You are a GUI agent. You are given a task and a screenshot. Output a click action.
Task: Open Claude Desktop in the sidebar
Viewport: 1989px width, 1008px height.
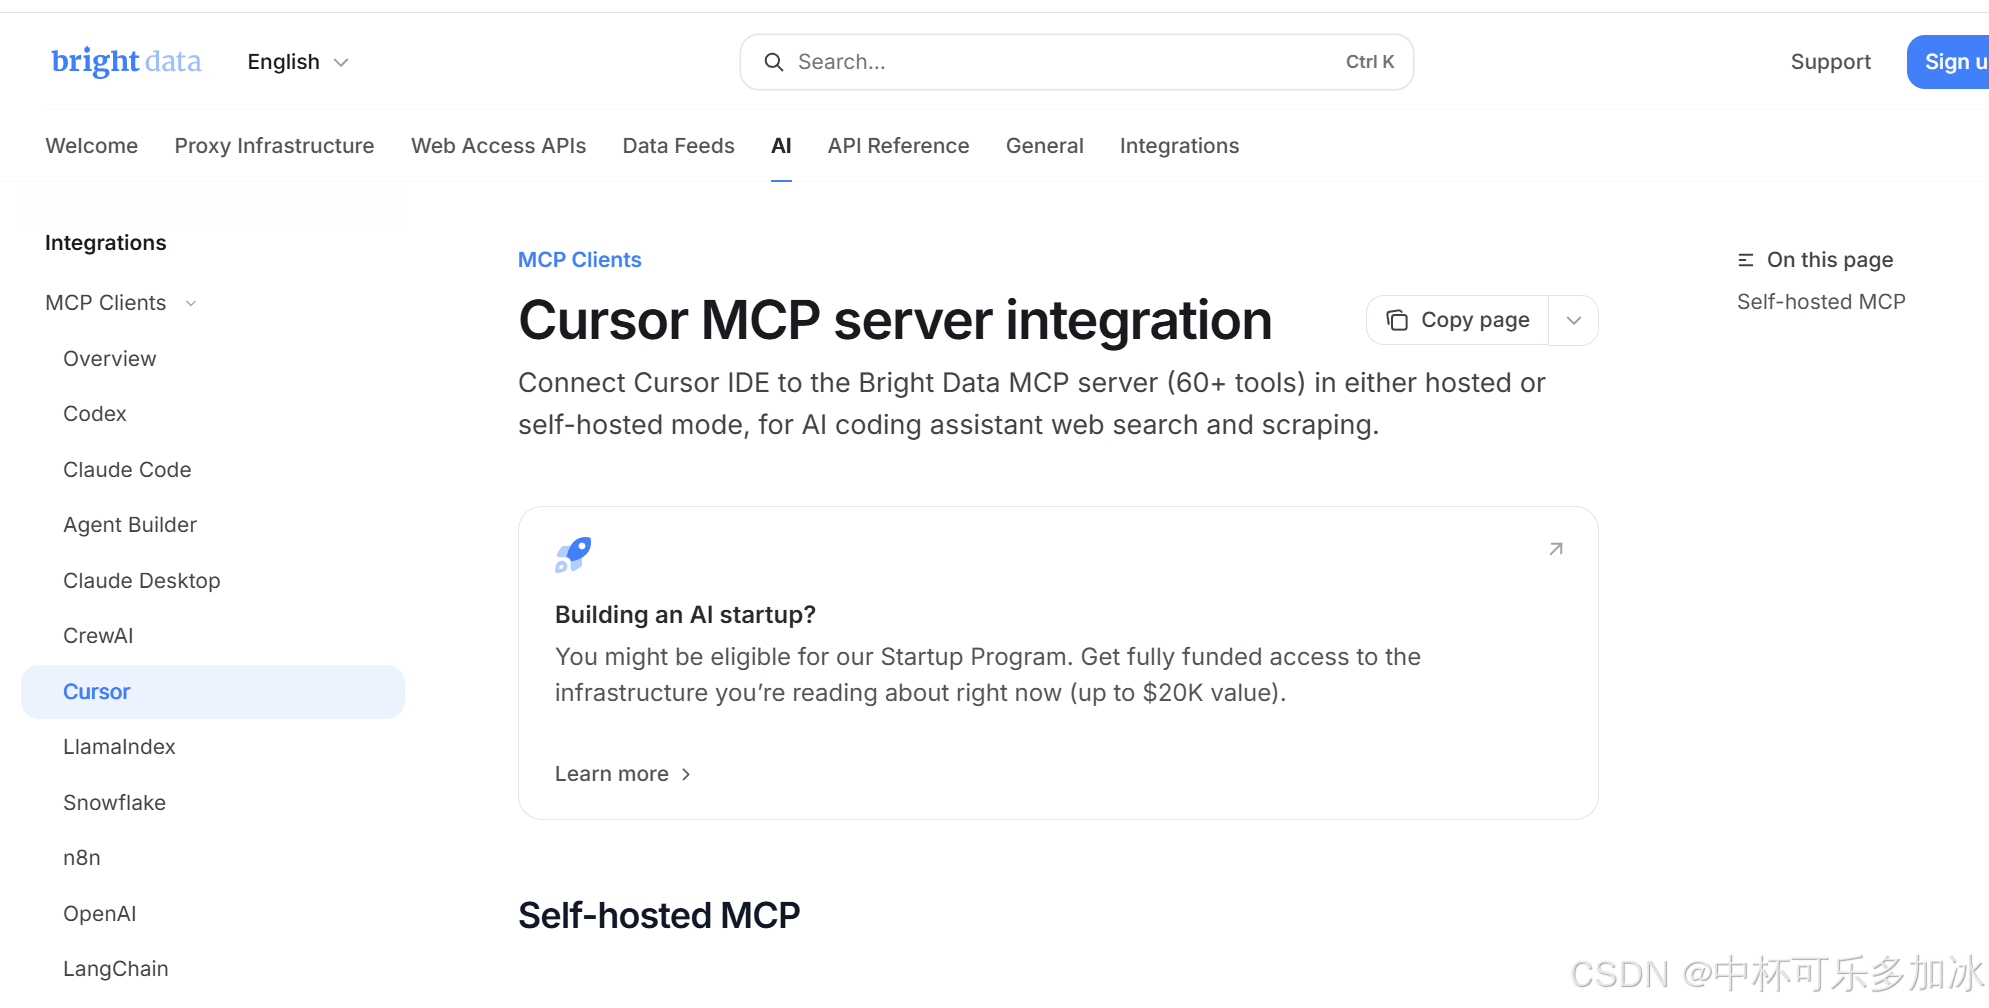click(142, 581)
